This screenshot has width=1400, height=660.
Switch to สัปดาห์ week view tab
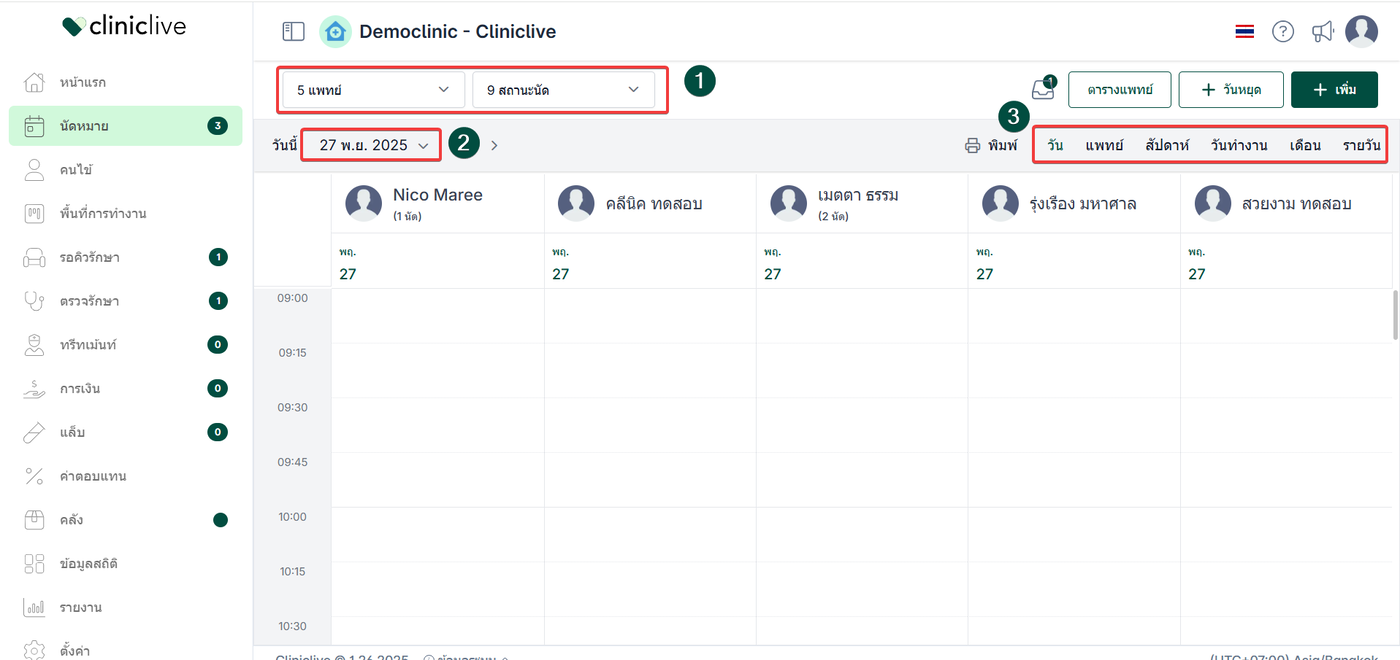pos(1167,146)
